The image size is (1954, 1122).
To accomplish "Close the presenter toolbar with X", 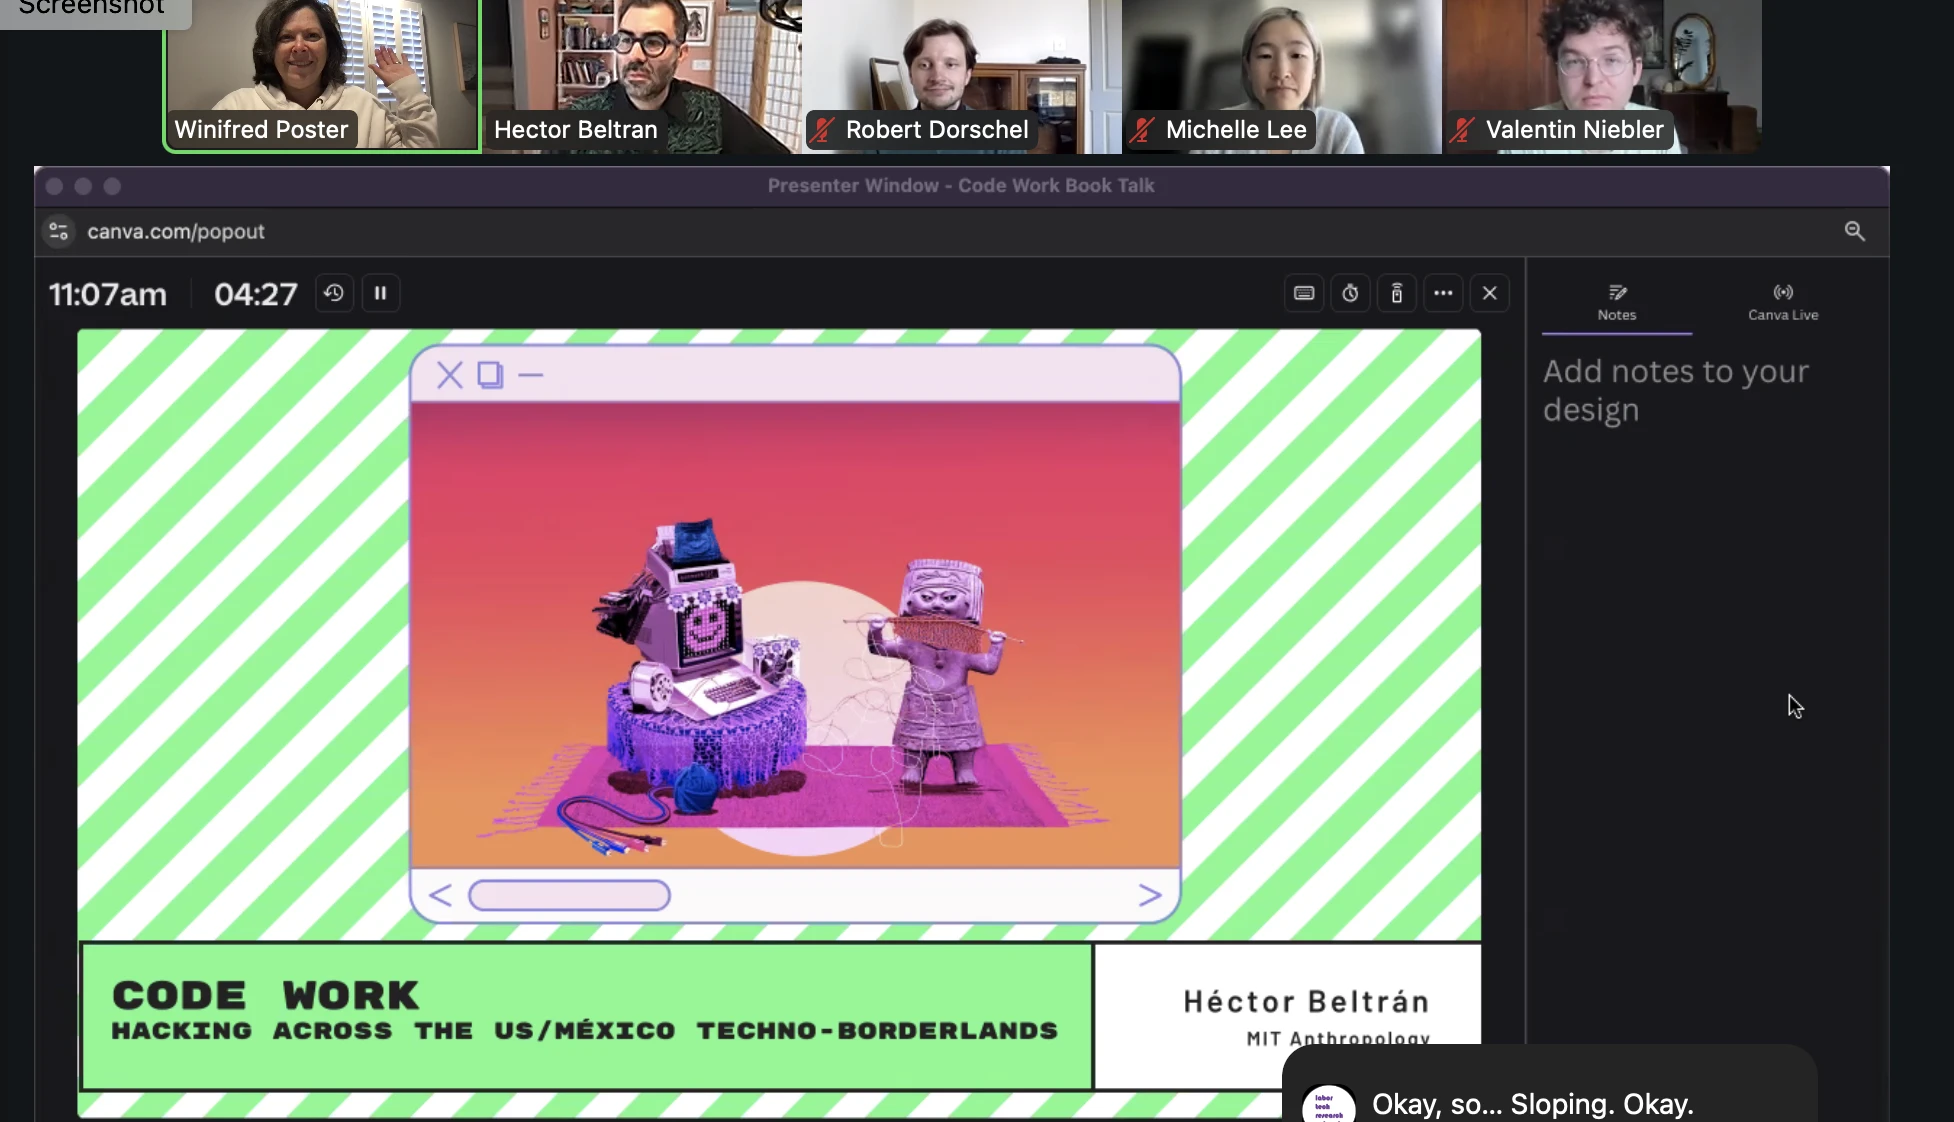I will pos(1489,293).
